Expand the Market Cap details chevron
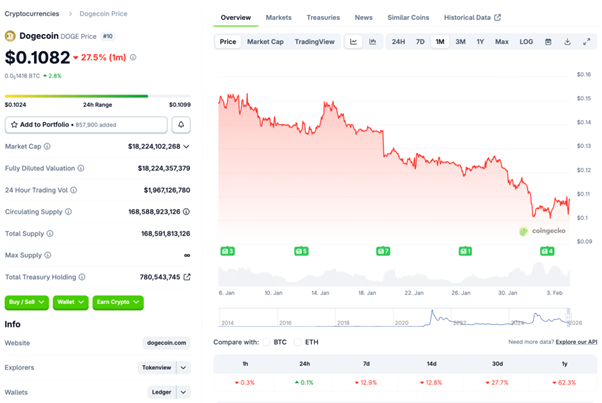Image resolution: width=602 pixels, height=403 pixels. tap(187, 146)
